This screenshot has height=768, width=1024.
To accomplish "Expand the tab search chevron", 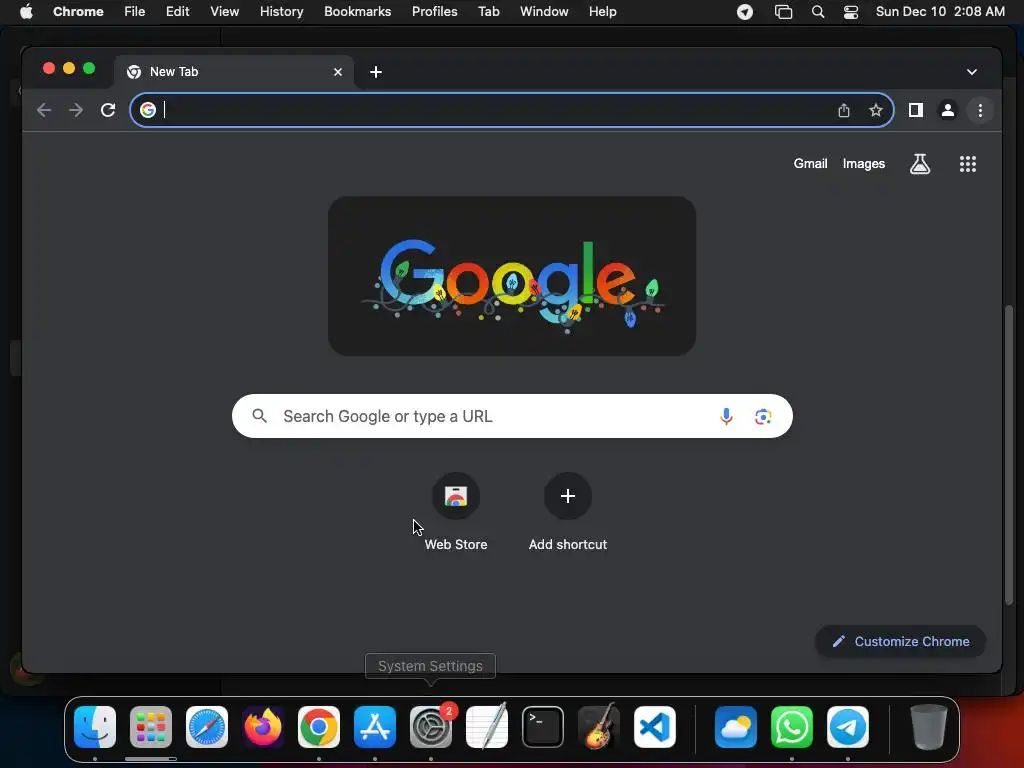I will 972,72.
